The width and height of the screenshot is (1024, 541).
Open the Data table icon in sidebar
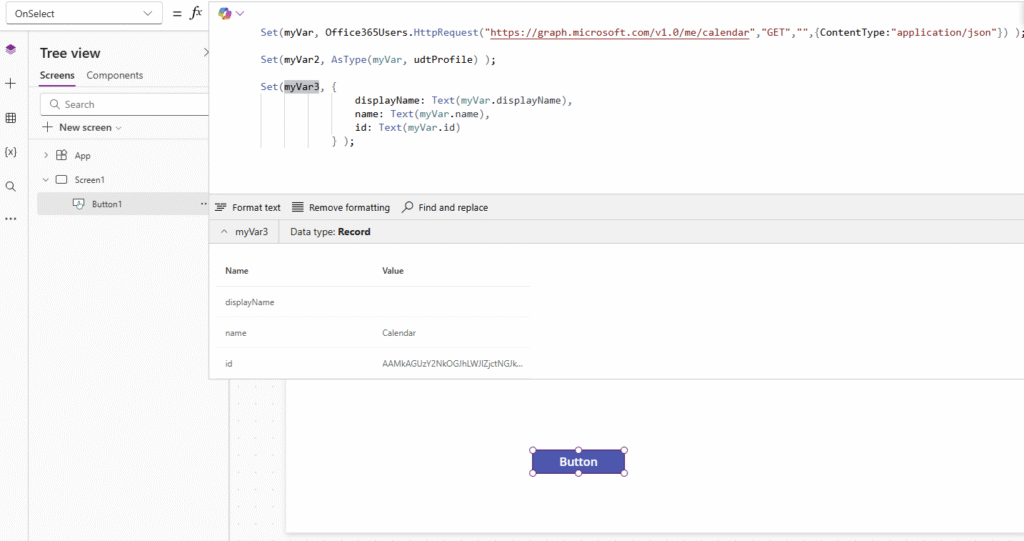pos(10,118)
